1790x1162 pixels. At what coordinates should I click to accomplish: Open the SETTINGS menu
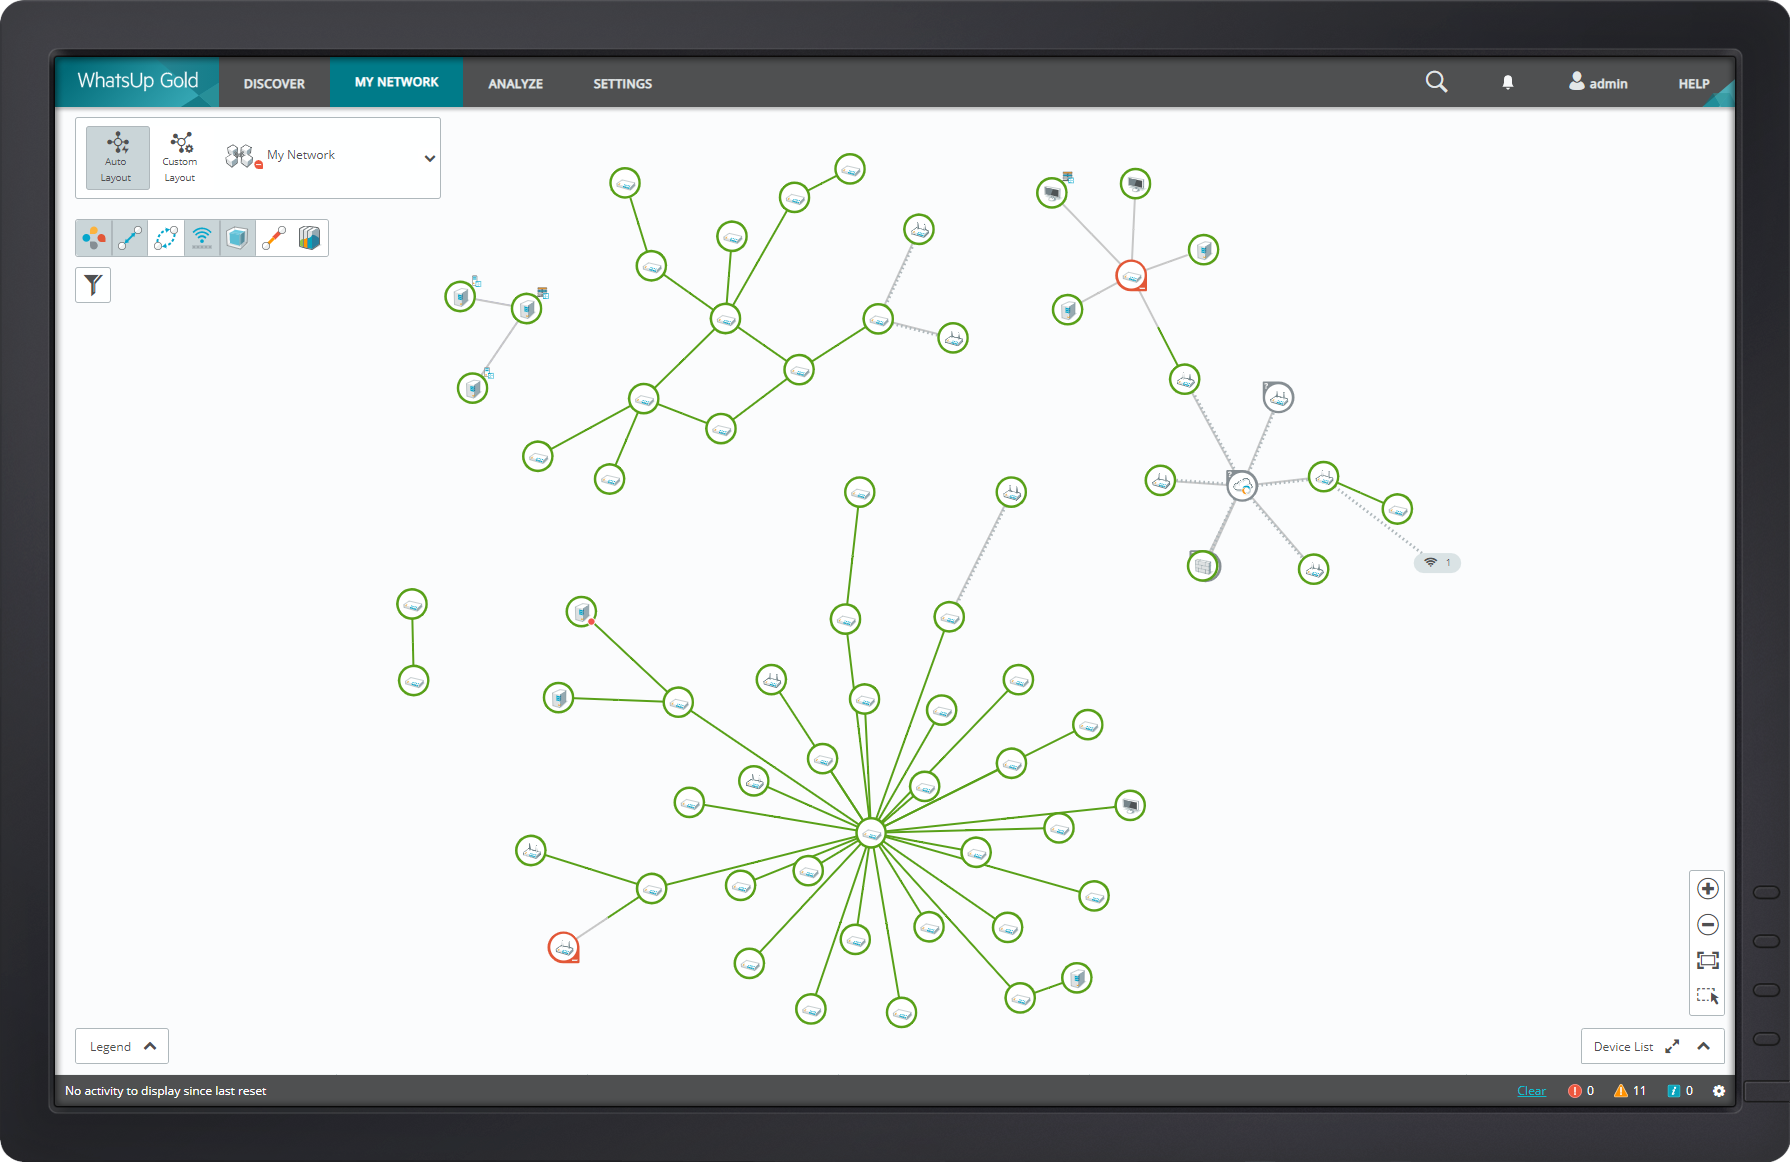coord(623,84)
